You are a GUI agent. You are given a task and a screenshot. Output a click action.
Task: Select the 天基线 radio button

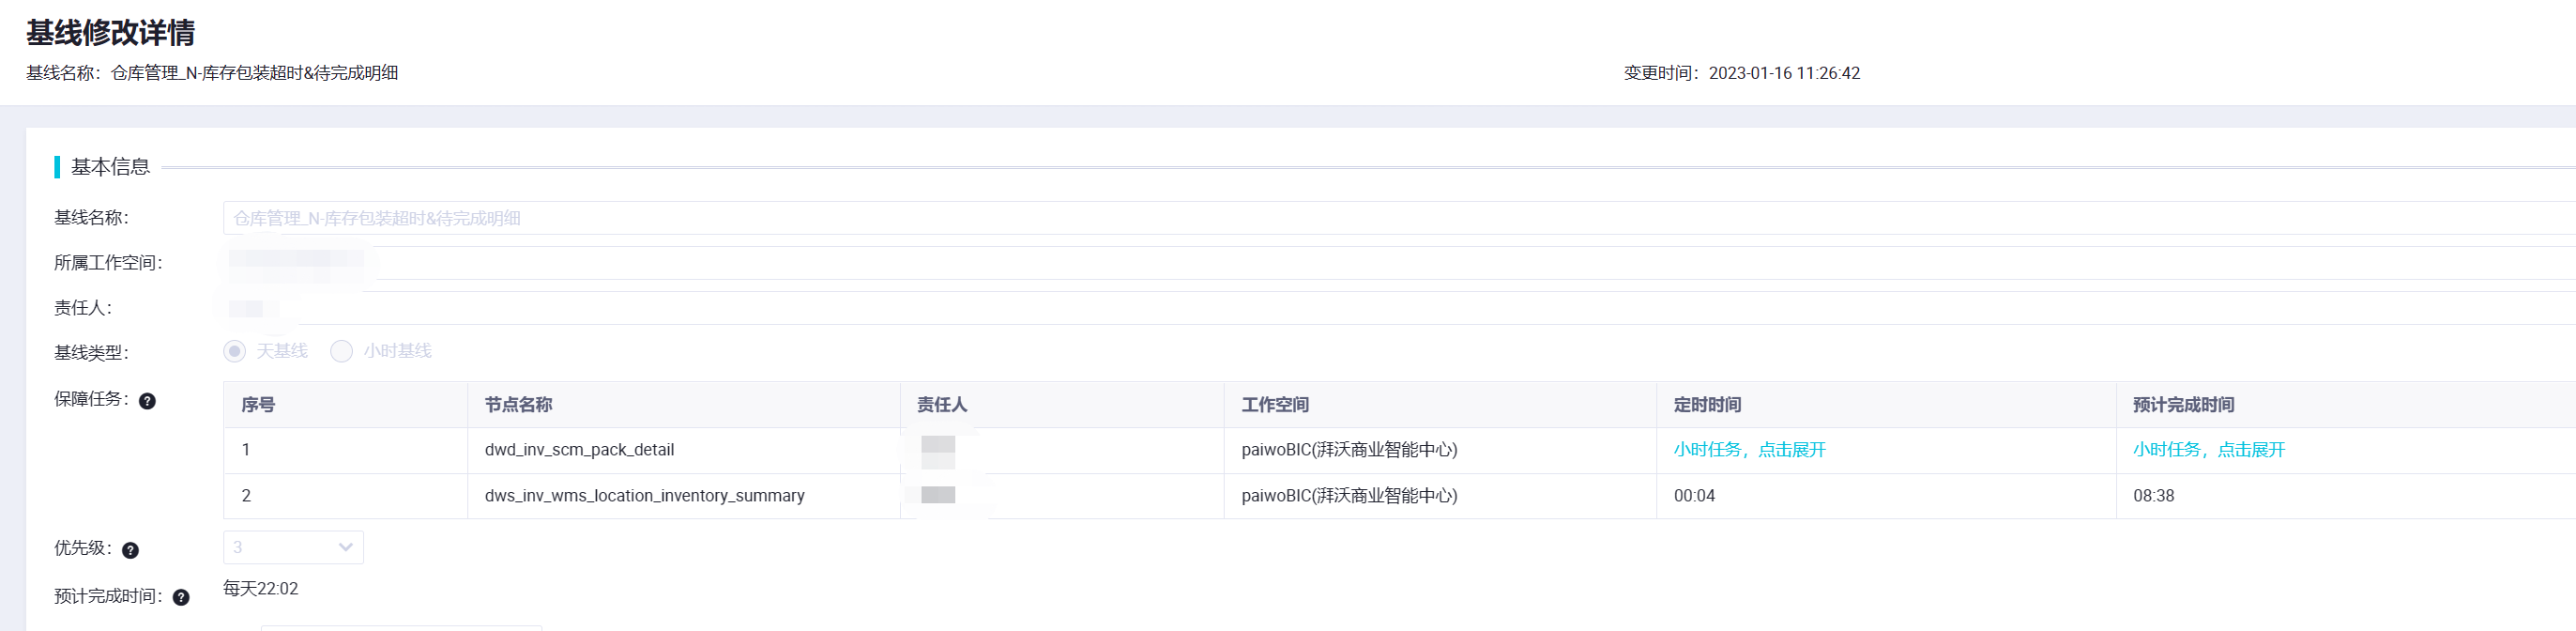click(x=235, y=351)
